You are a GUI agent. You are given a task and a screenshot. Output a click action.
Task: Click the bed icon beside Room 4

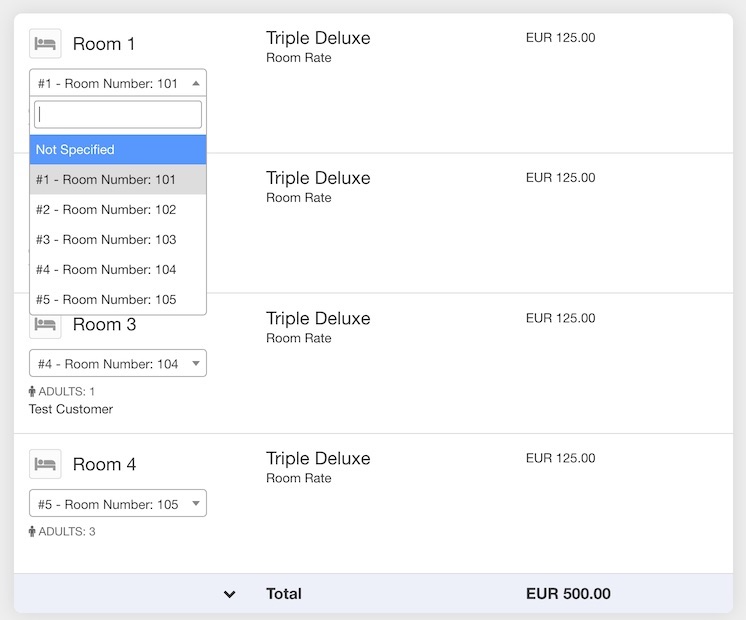(x=45, y=464)
